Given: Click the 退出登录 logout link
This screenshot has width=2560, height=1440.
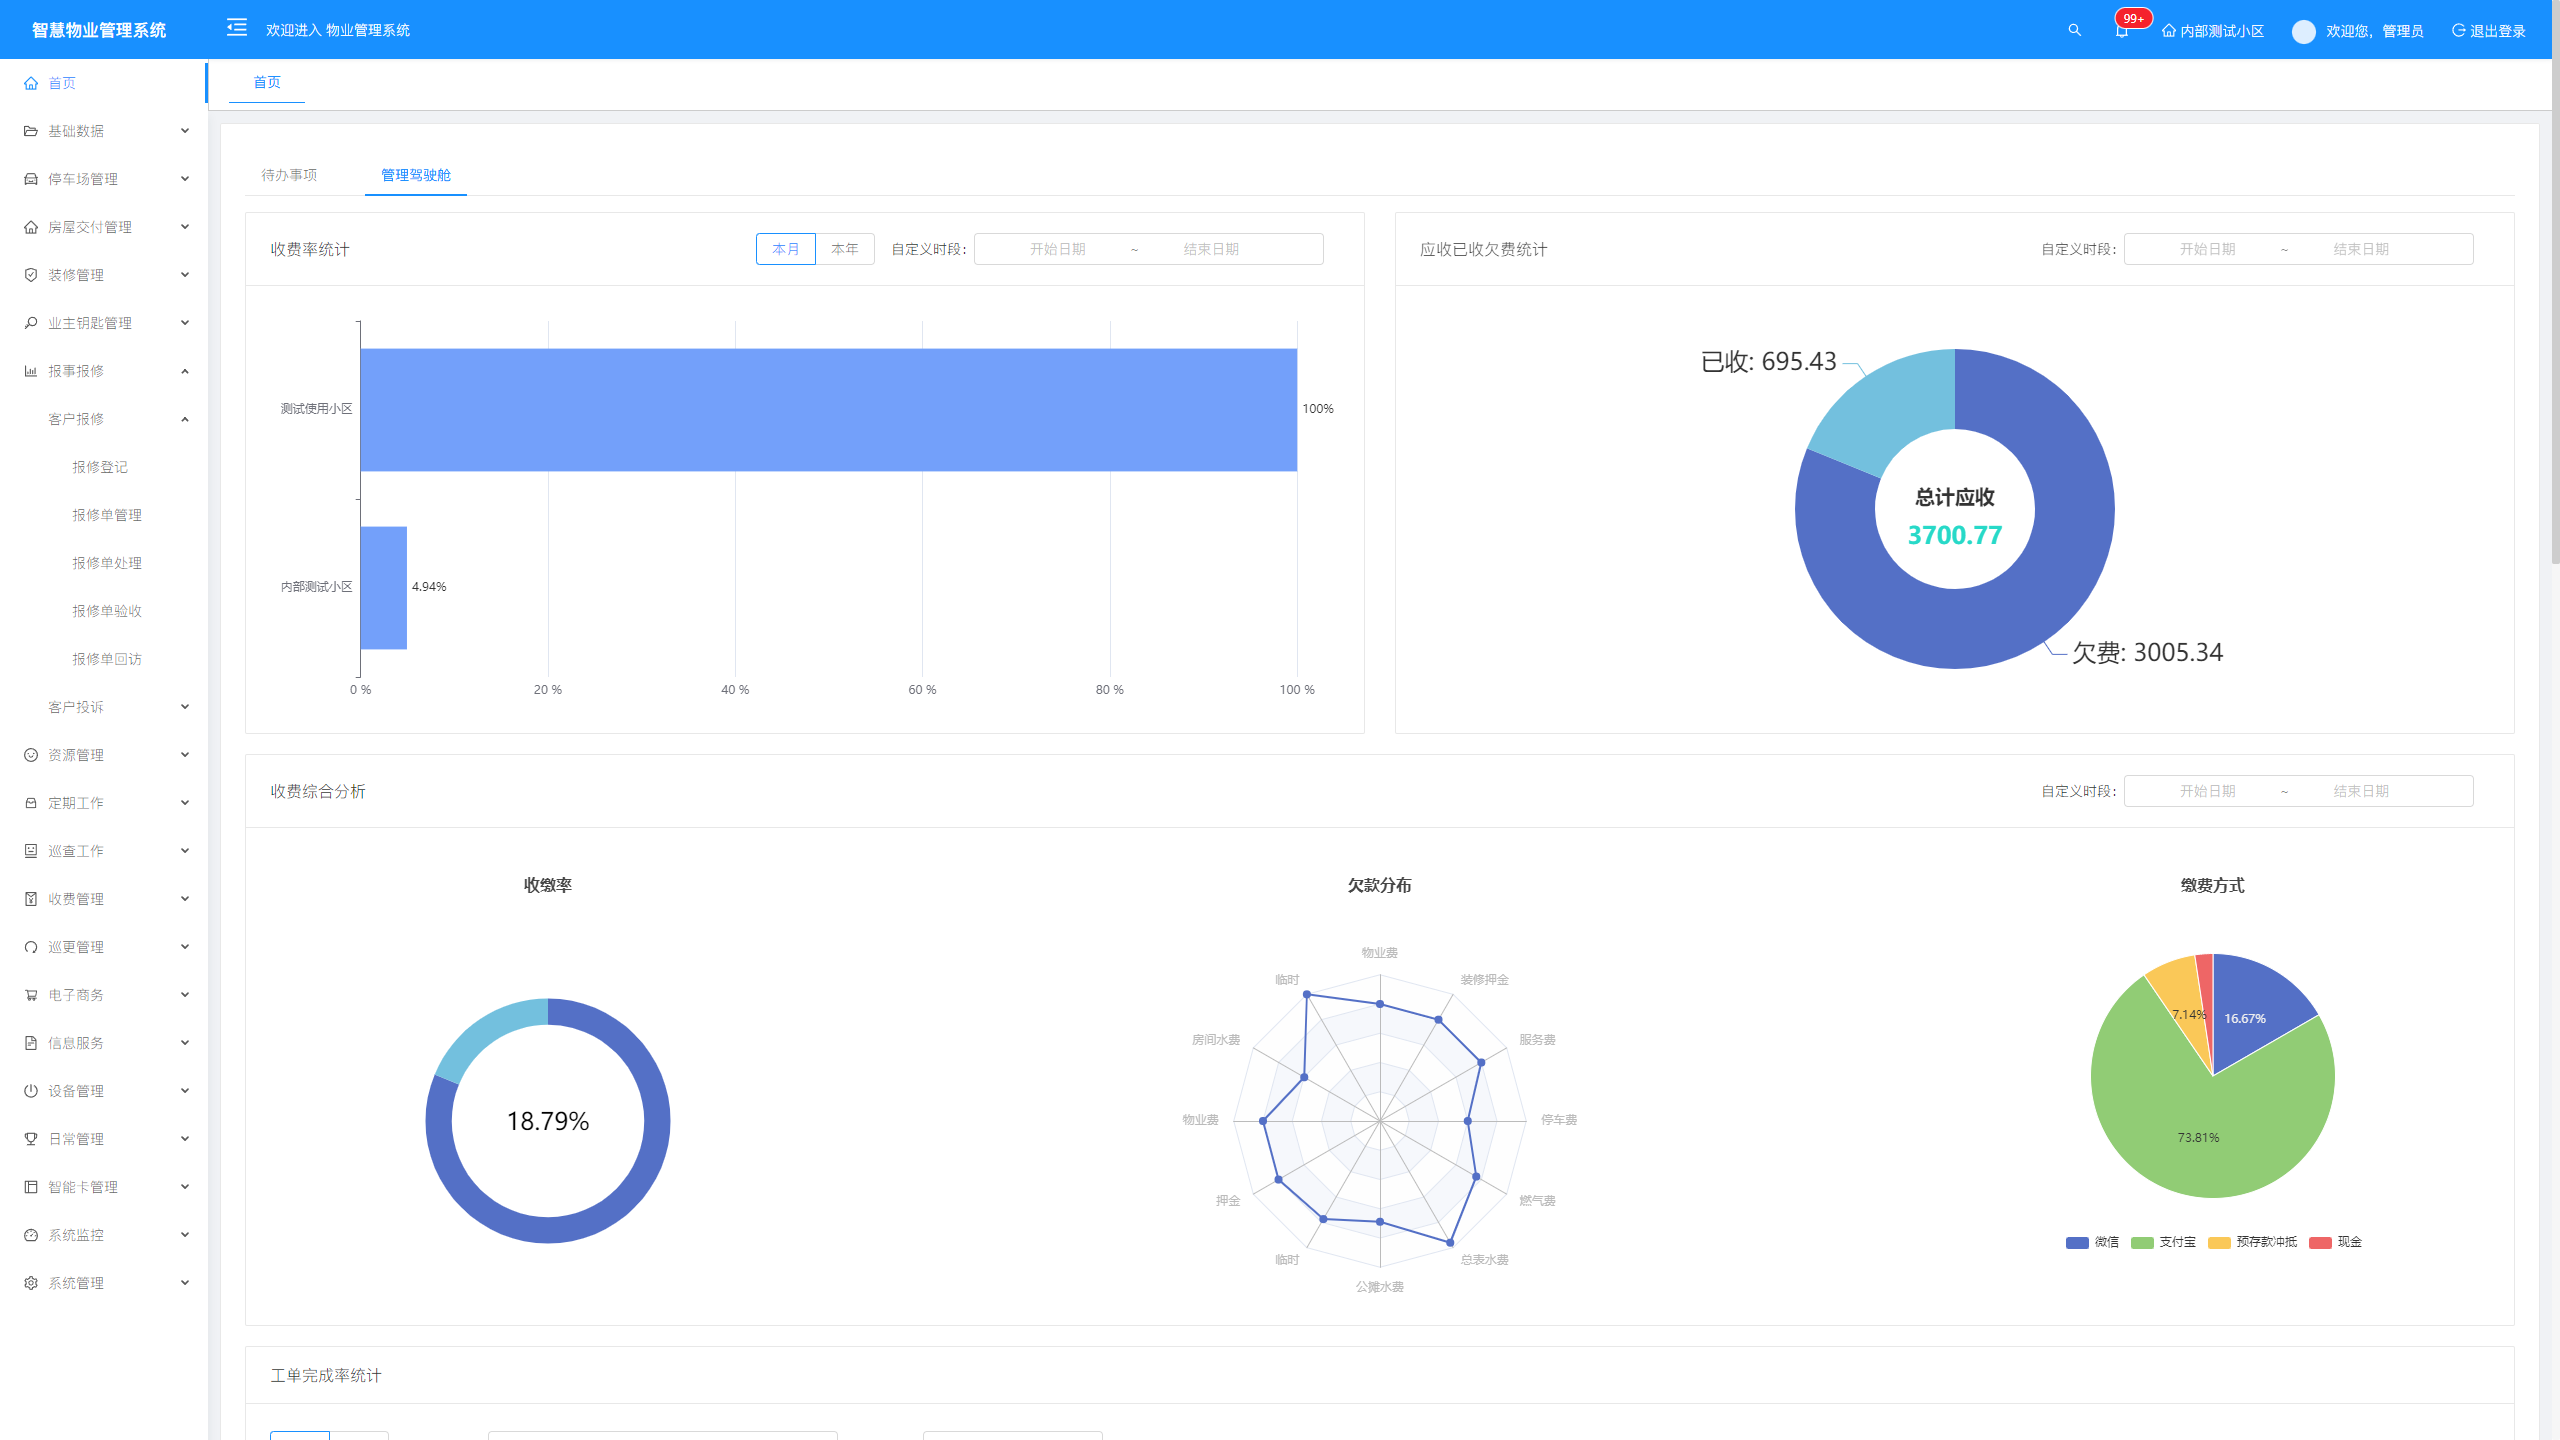Looking at the screenshot, I should tap(2488, 31).
